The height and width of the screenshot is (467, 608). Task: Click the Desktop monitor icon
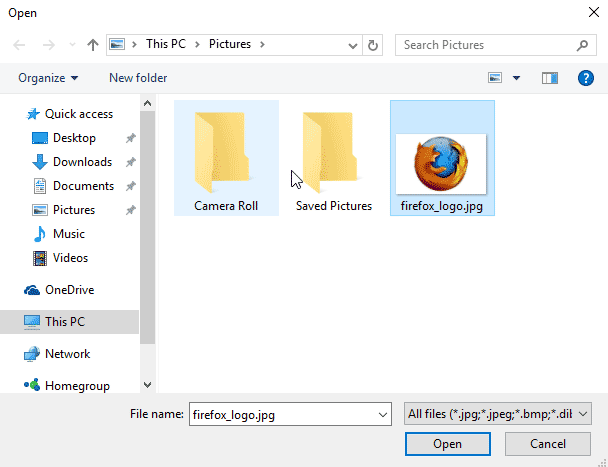click(40, 138)
